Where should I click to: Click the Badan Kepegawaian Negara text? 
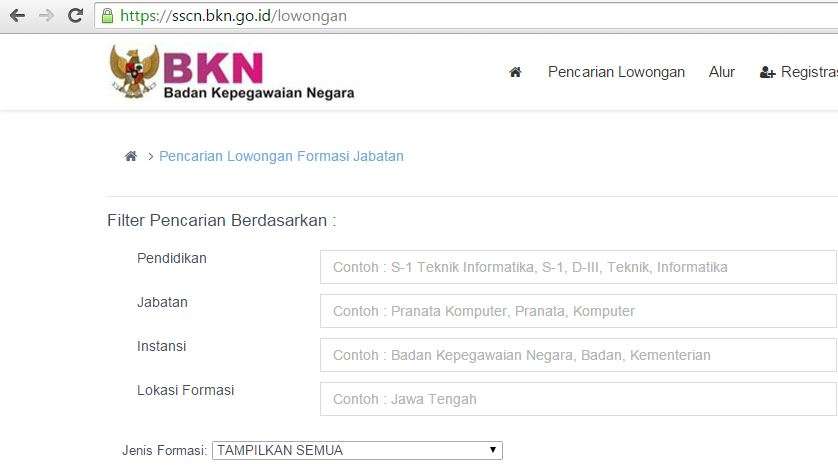point(259,93)
